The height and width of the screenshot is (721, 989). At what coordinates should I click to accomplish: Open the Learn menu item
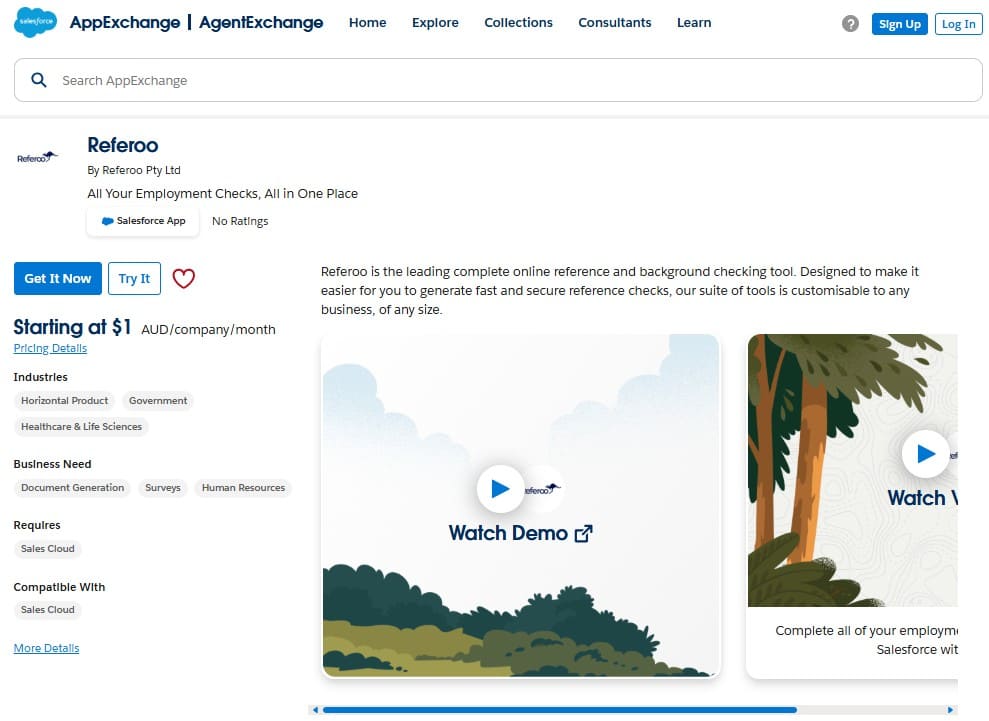[694, 23]
